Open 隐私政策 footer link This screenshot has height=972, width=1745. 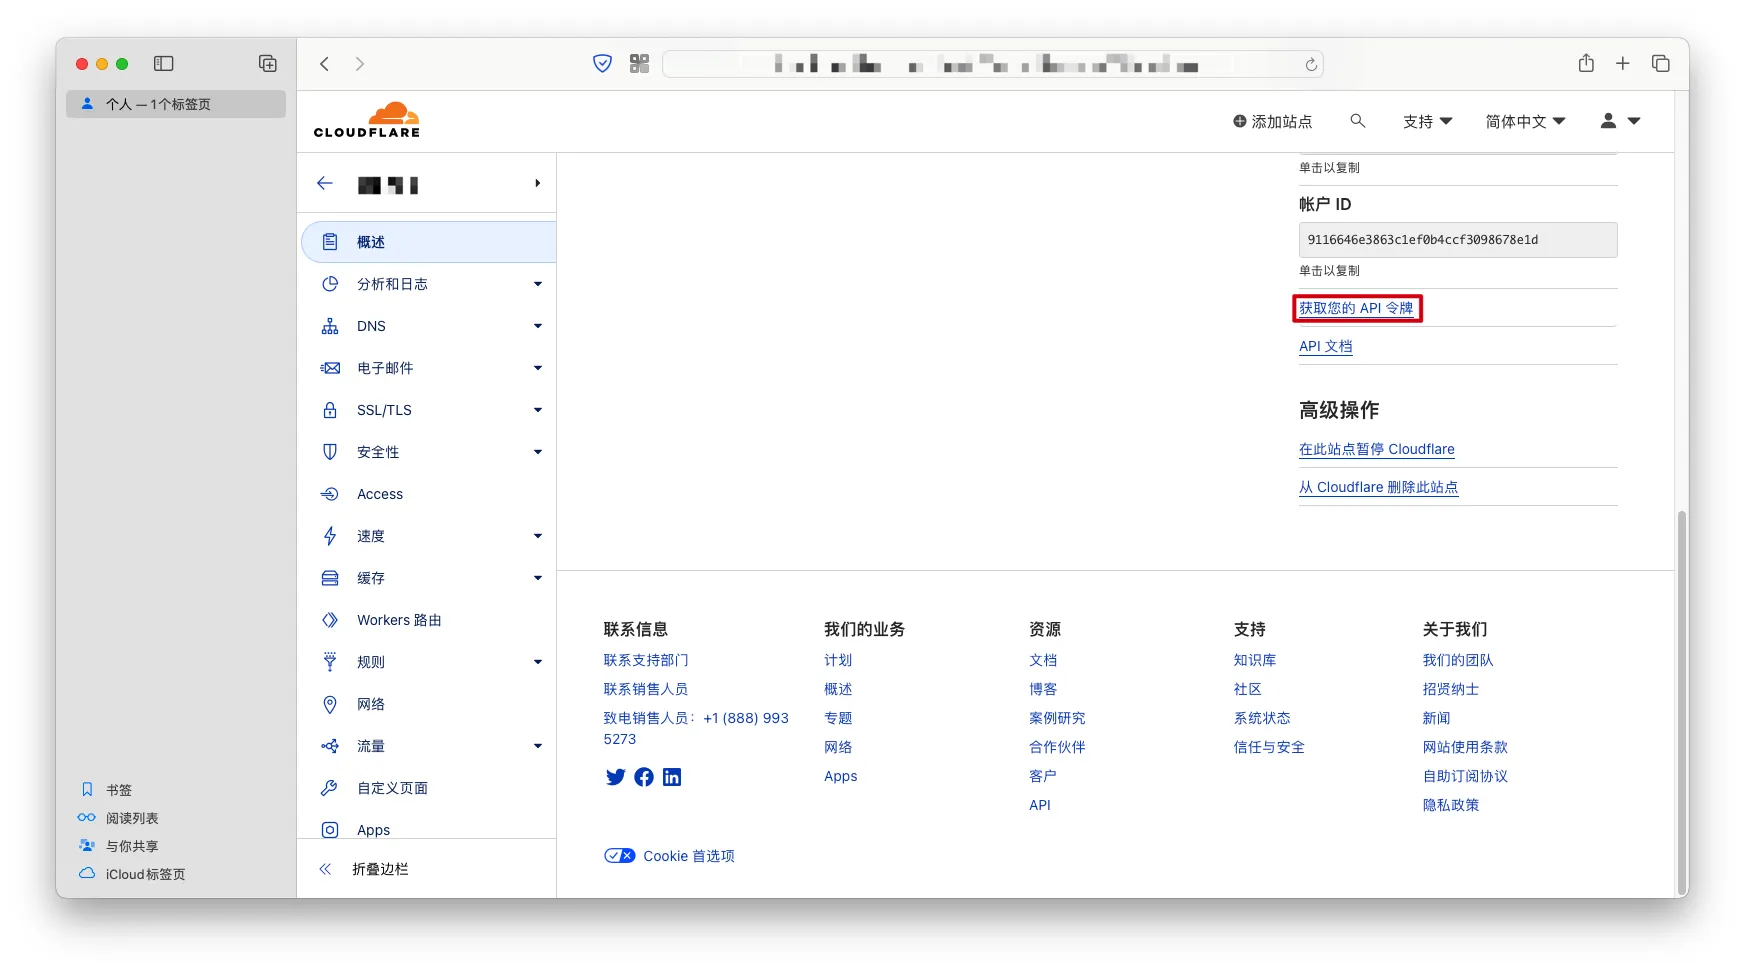click(x=1451, y=805)
